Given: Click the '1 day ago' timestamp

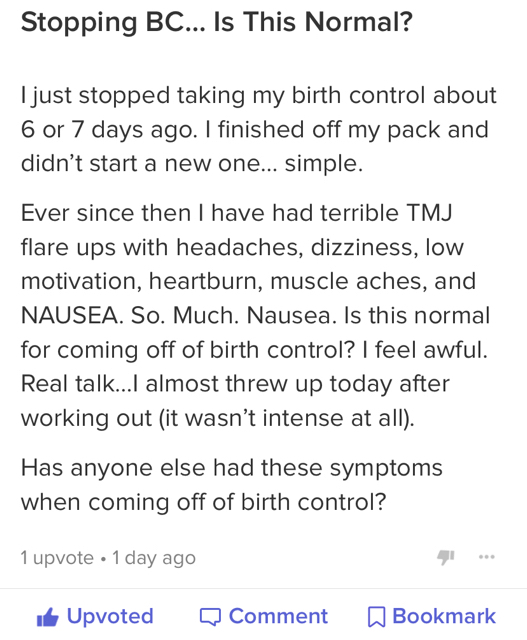Looking at the screenshot, I should pyautogui.click(x=154, y=558).
